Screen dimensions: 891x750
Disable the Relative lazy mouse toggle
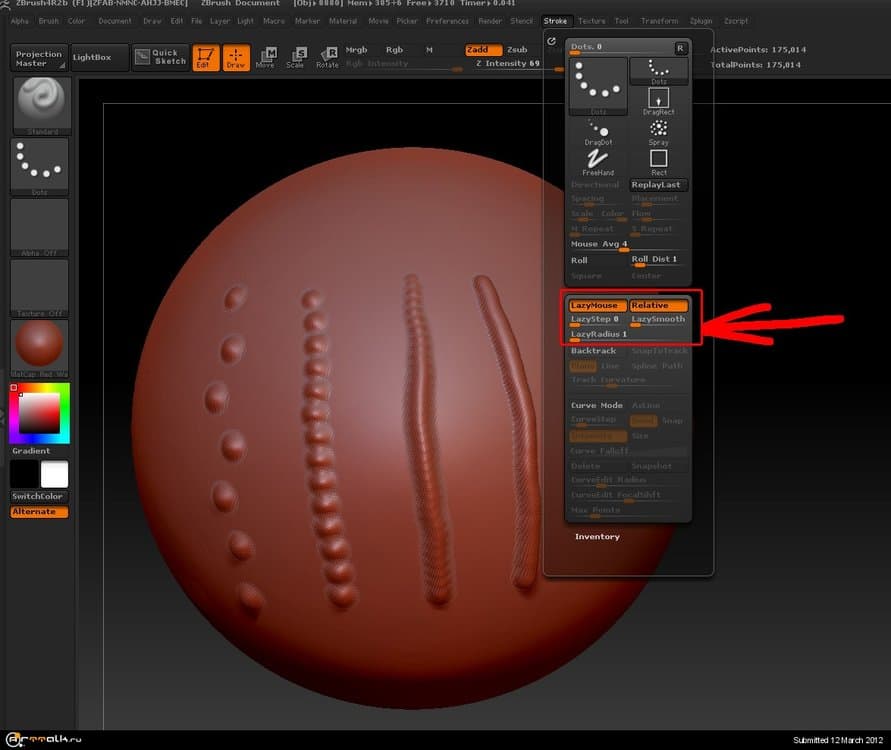click(x=659, y=305)
